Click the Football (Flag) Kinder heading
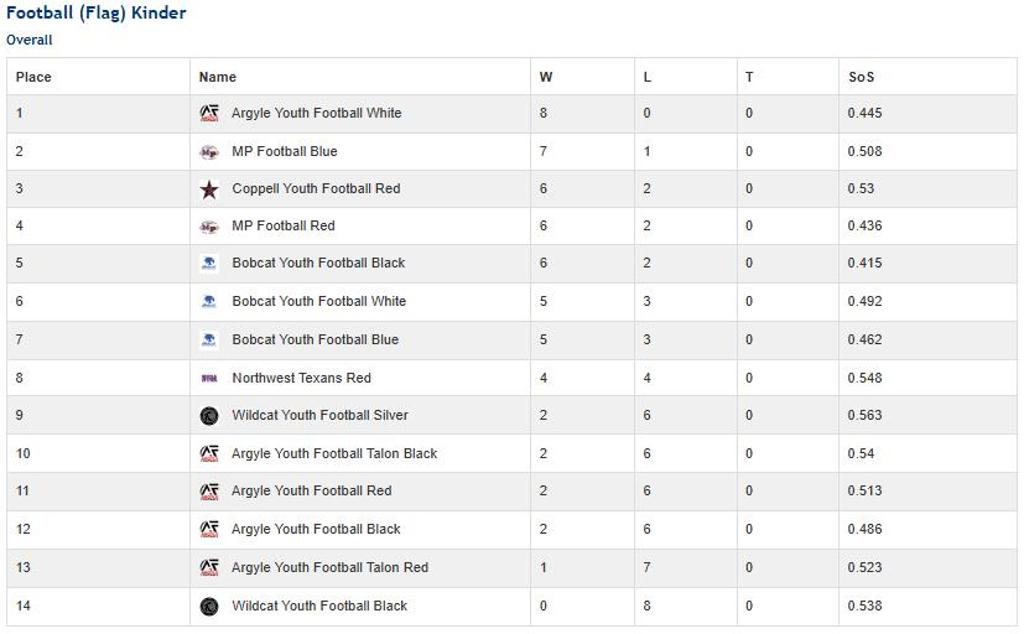The width and height of the screenshot is (1024, 634). pyautogui.click(x=96, y=13)
